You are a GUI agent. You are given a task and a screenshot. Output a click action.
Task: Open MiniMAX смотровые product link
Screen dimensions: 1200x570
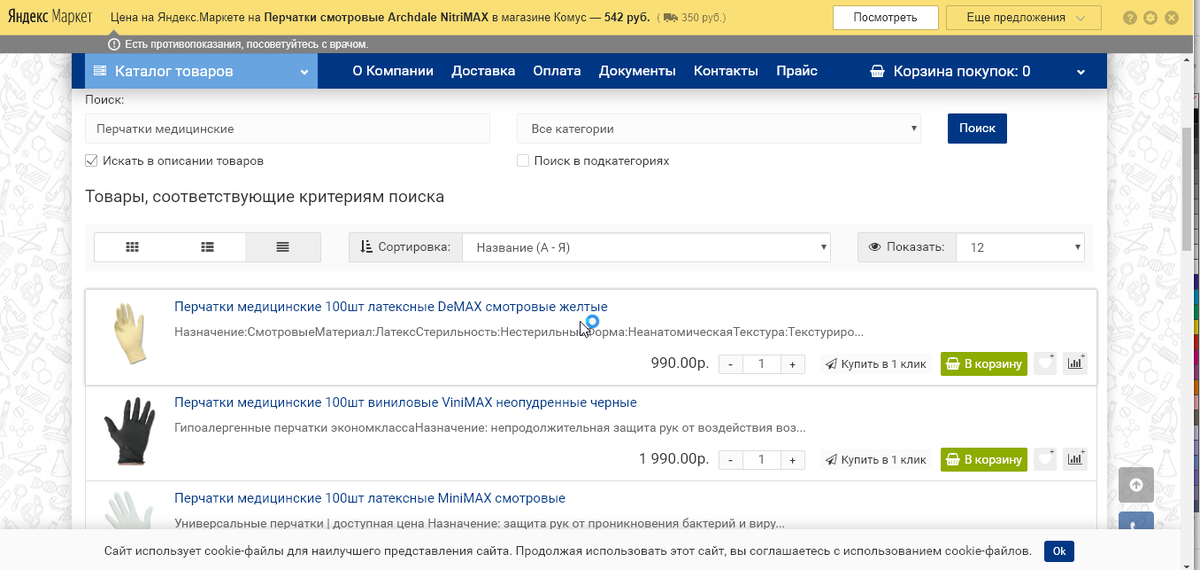point(370,498)
